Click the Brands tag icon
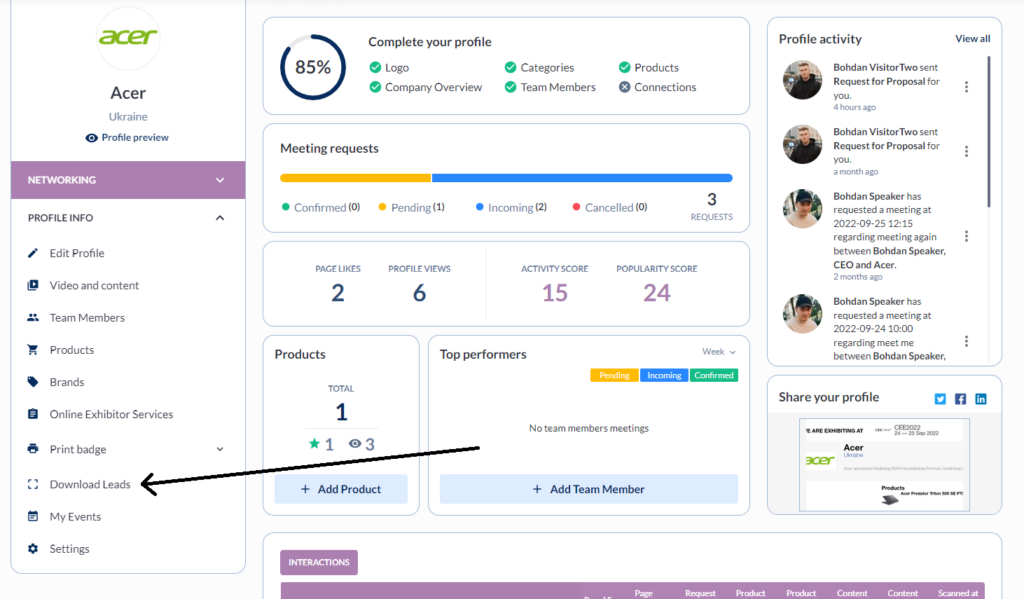 point(33,382)
